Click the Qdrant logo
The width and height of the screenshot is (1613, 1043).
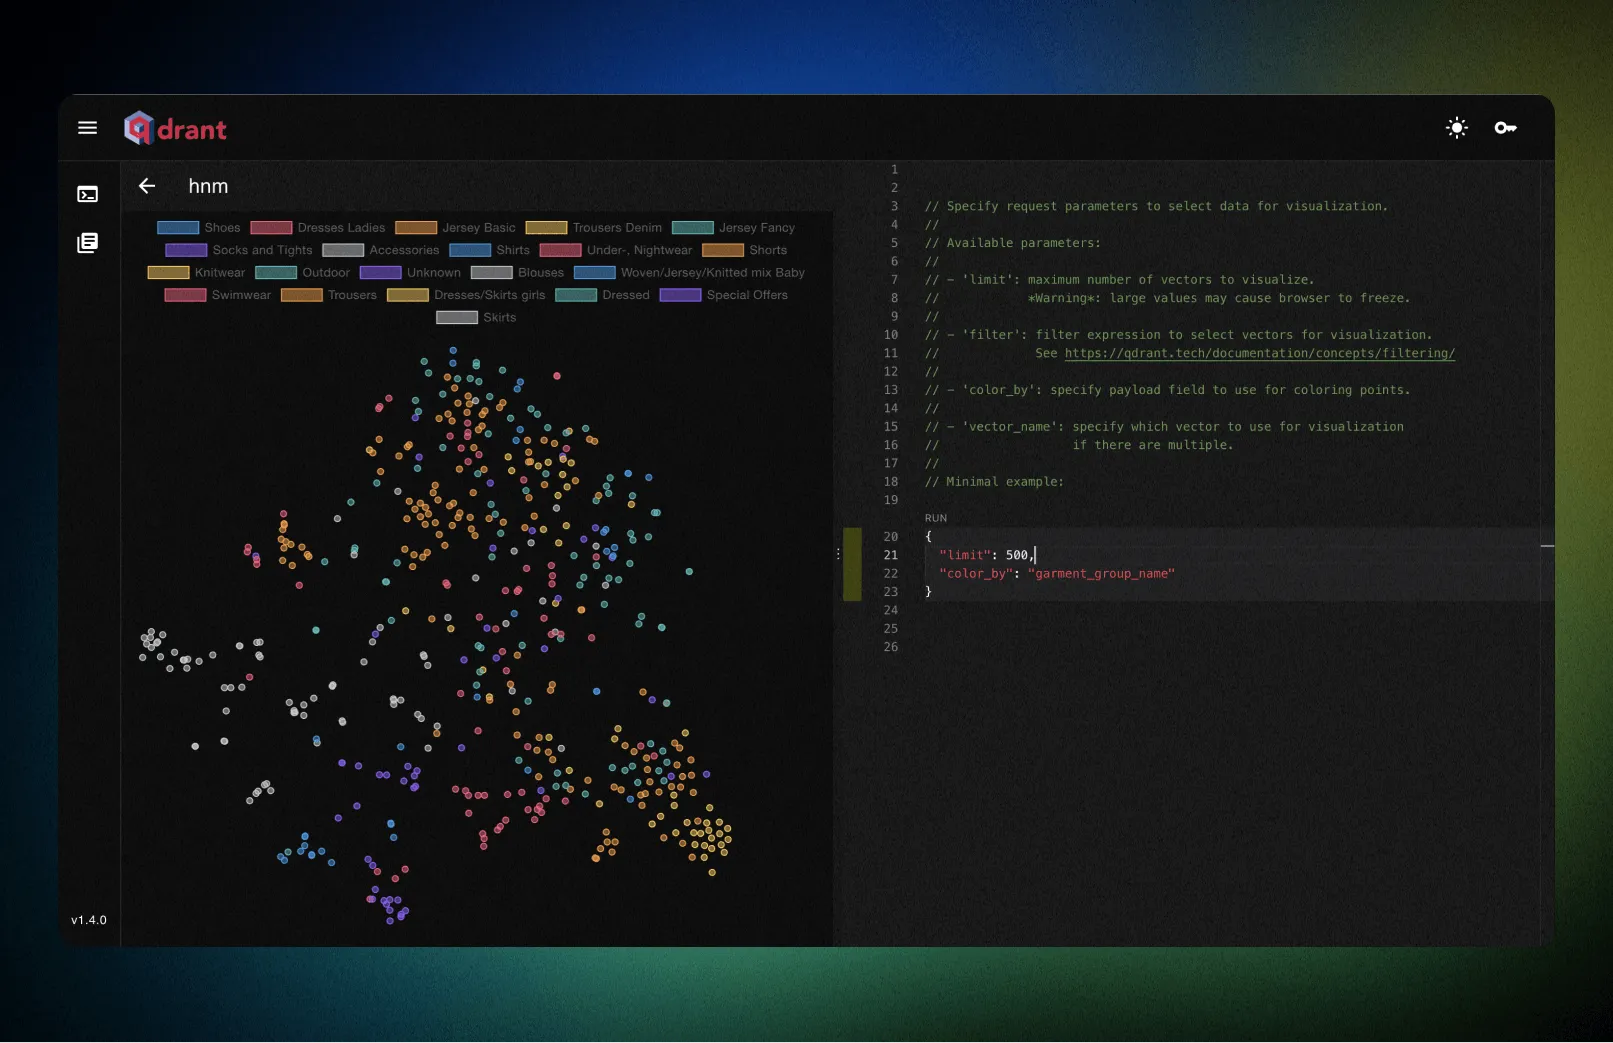(x=176, y=129)
